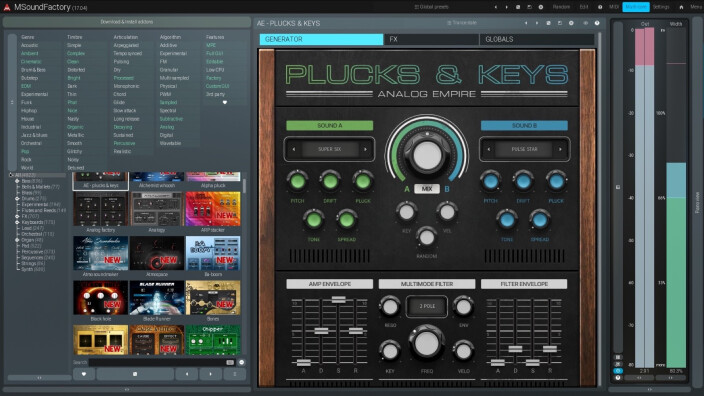Open the 2 POLE filter type selector

click(x=427, y=306)
